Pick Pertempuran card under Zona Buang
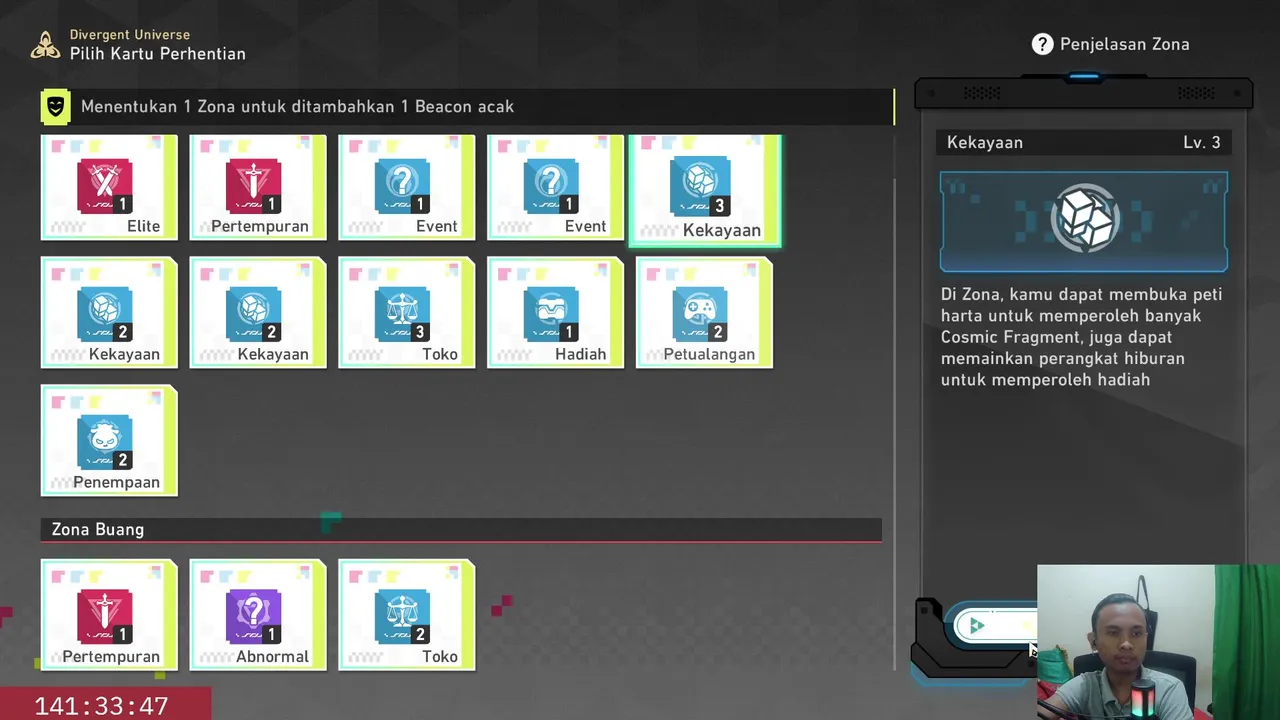The image size is (1280, 720). pyautogui.click(x=109, y=615)
